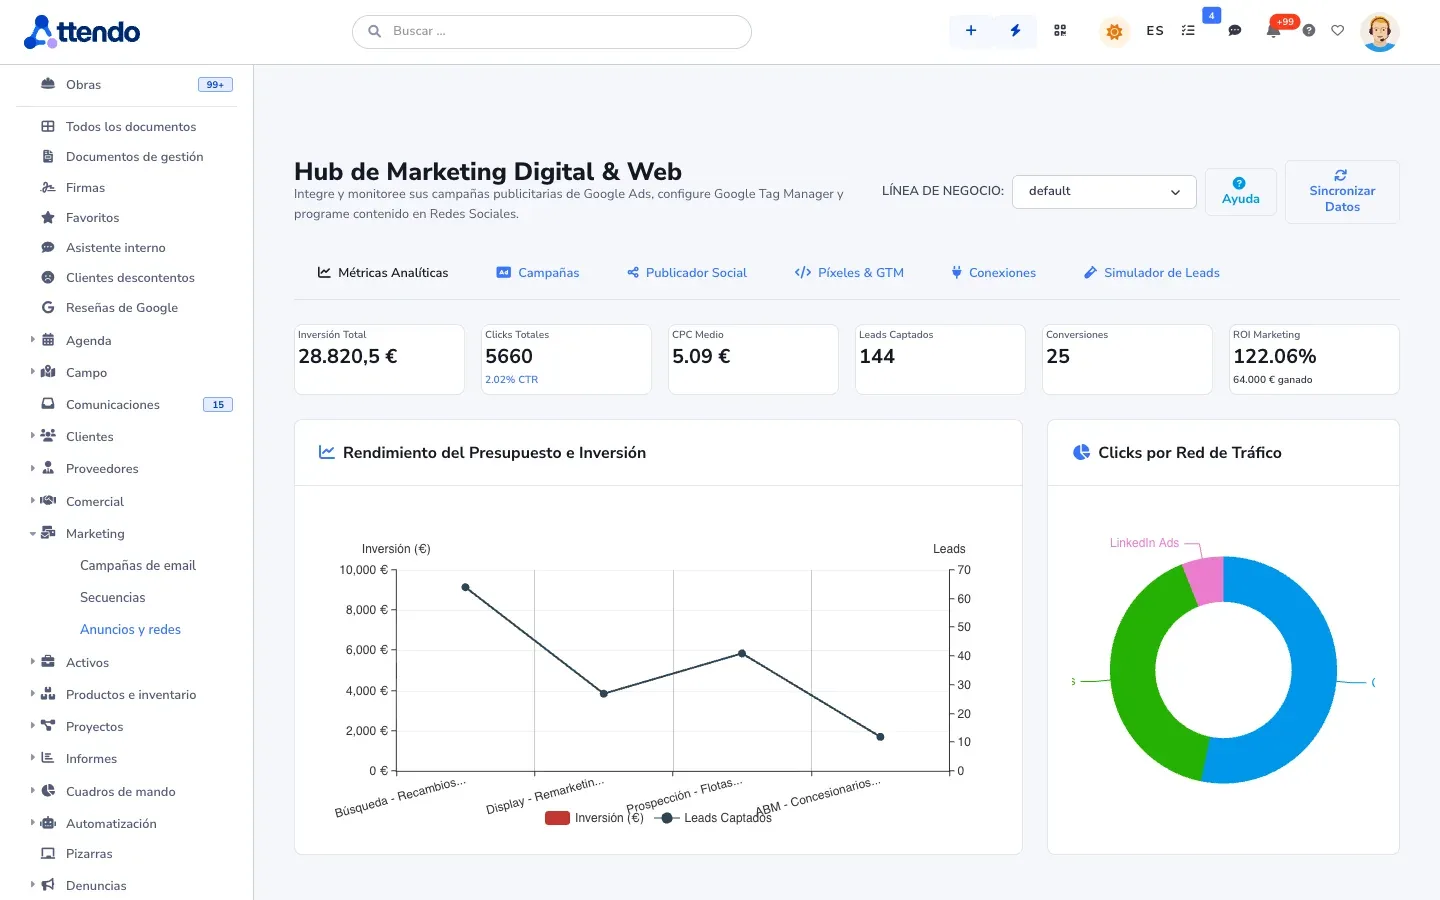Switch language using the ES selector
This screenshot has height=900, width=1440.
1155,31
